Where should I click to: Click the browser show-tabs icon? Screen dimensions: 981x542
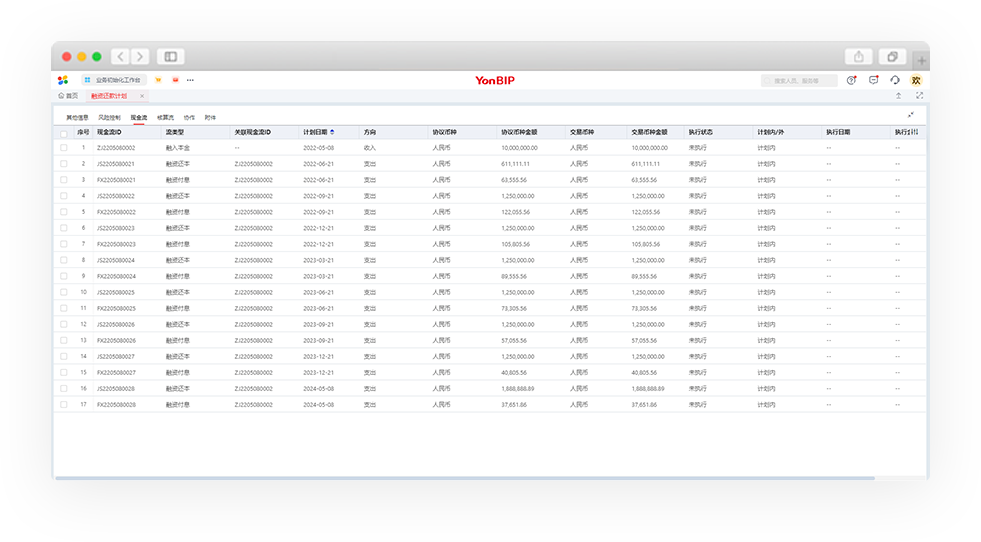pyautogui.click(x=893, y=56)
